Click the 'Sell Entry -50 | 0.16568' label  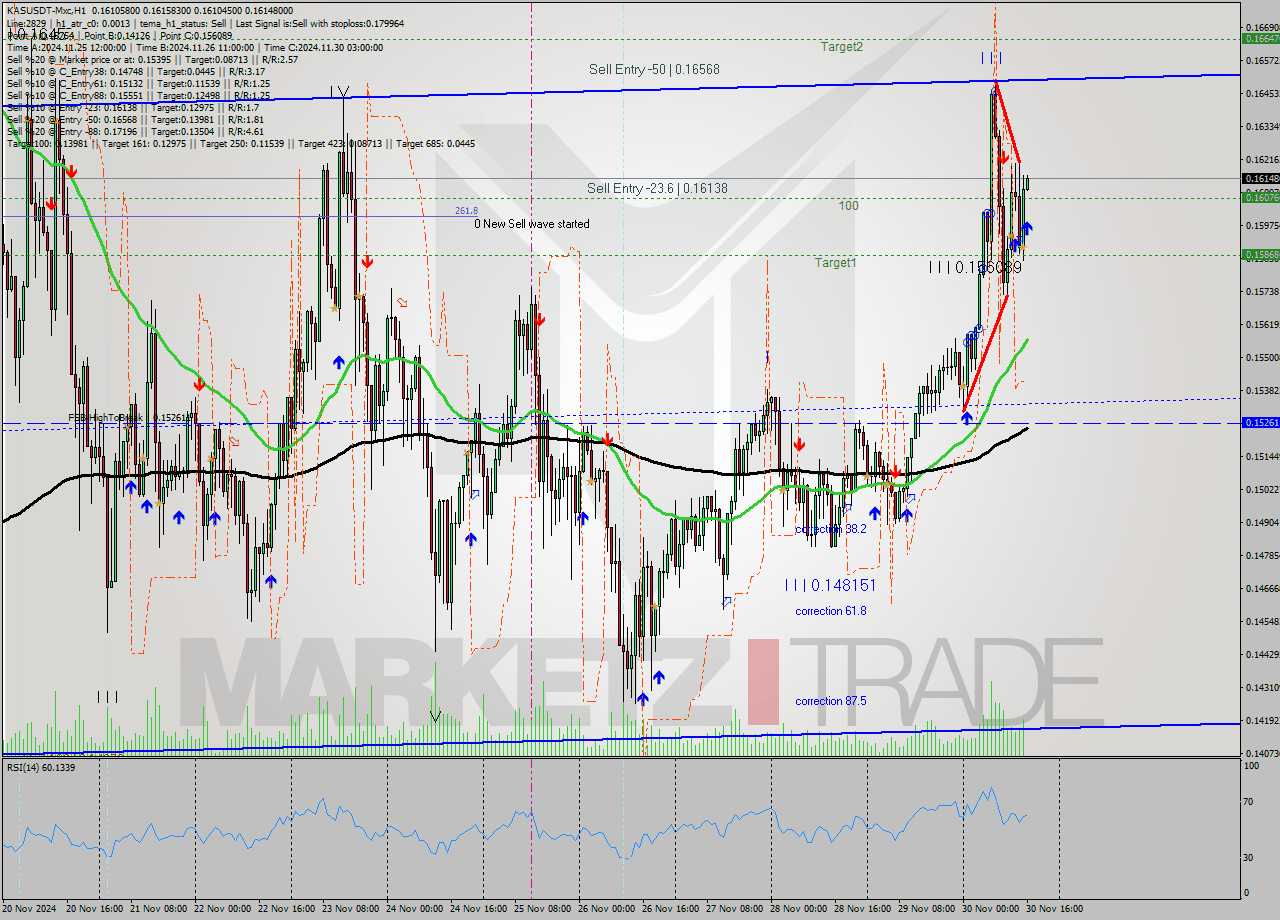click(x=654, y=69)
